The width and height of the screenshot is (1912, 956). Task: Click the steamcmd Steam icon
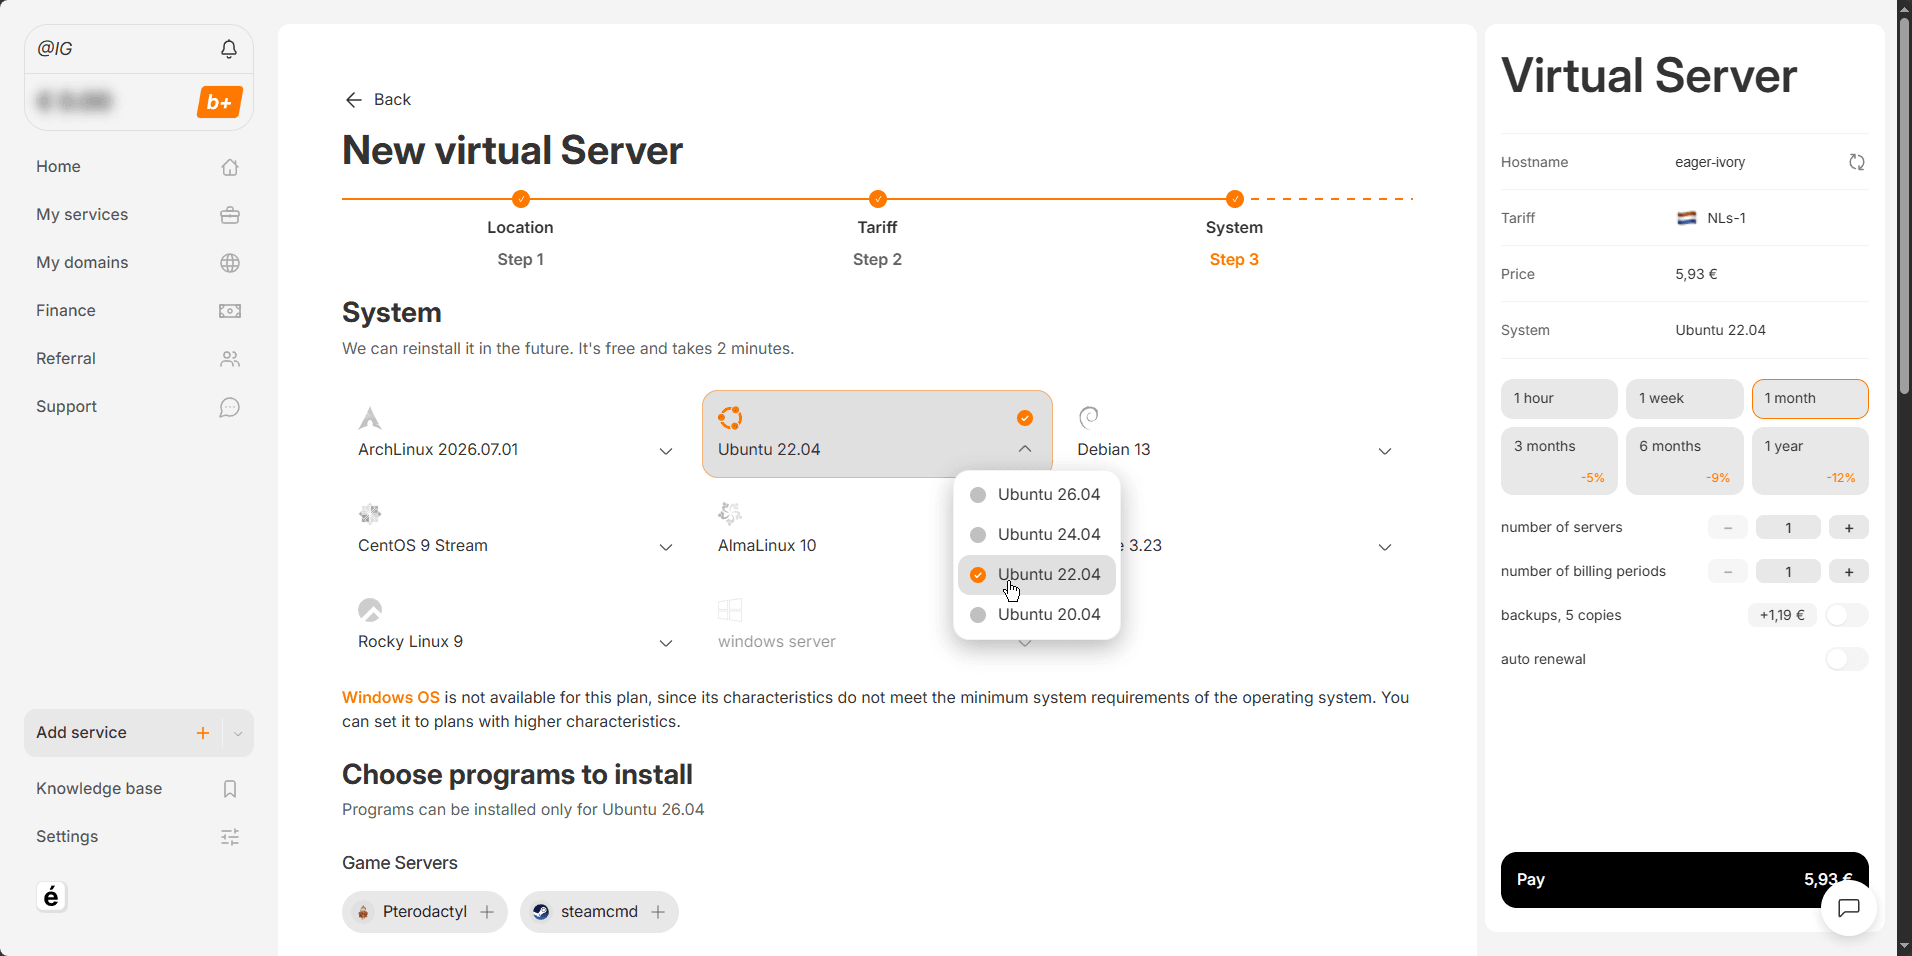point(541,912)
